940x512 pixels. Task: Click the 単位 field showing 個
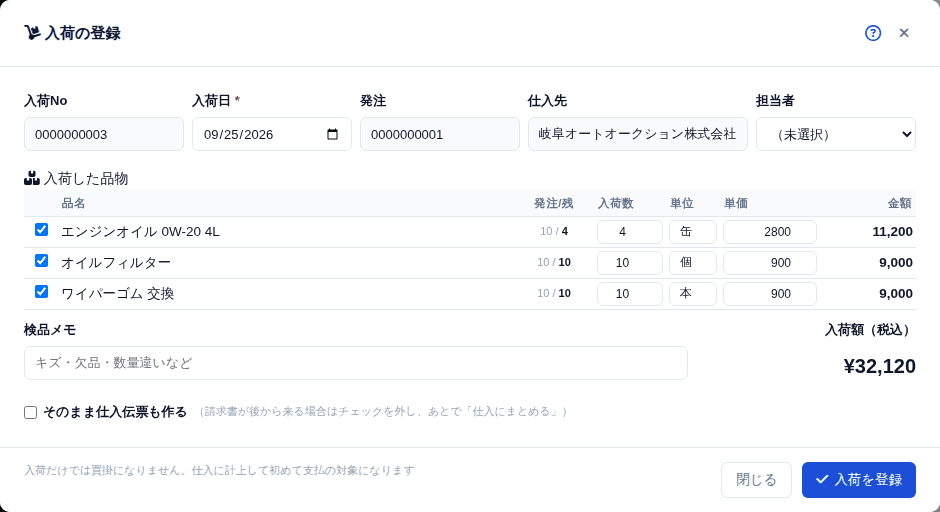pos(692,263)
